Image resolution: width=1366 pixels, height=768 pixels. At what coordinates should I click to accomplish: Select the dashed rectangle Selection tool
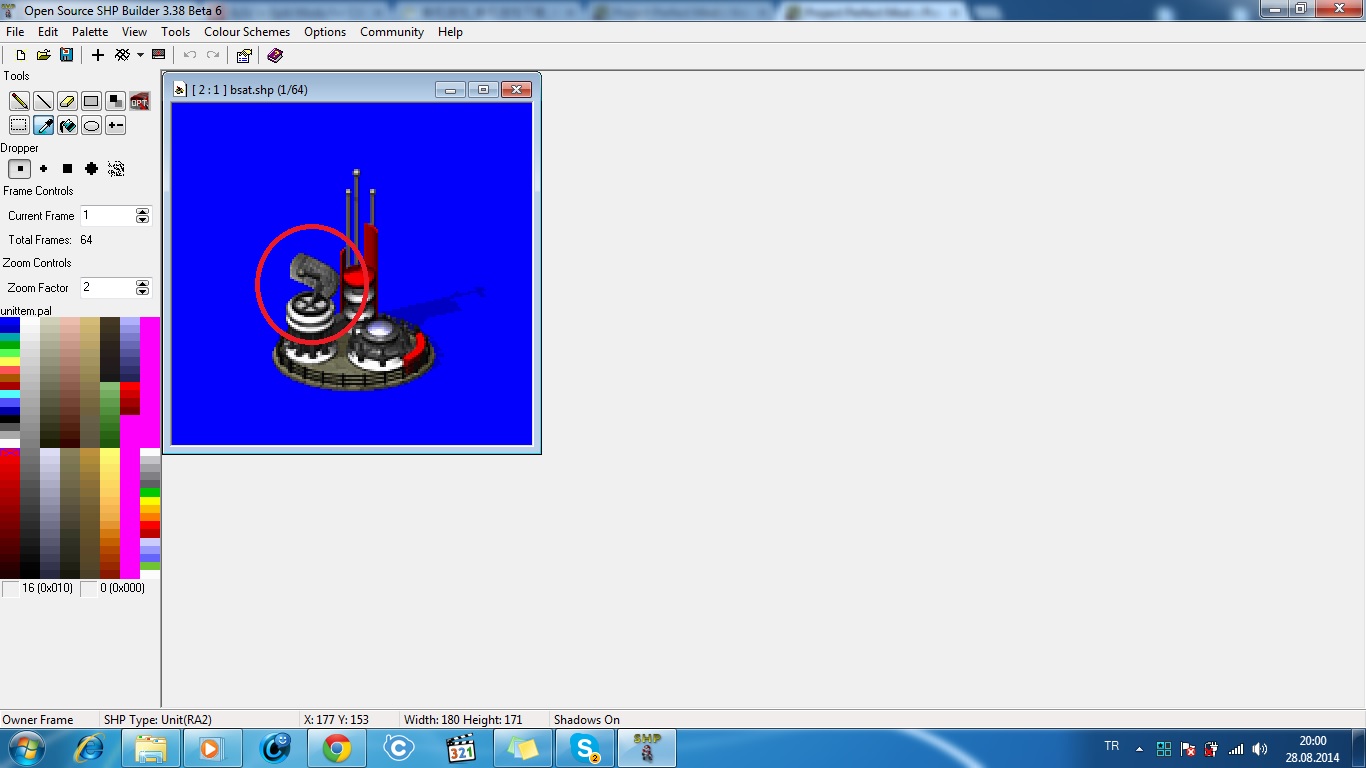tap(19, 125)
